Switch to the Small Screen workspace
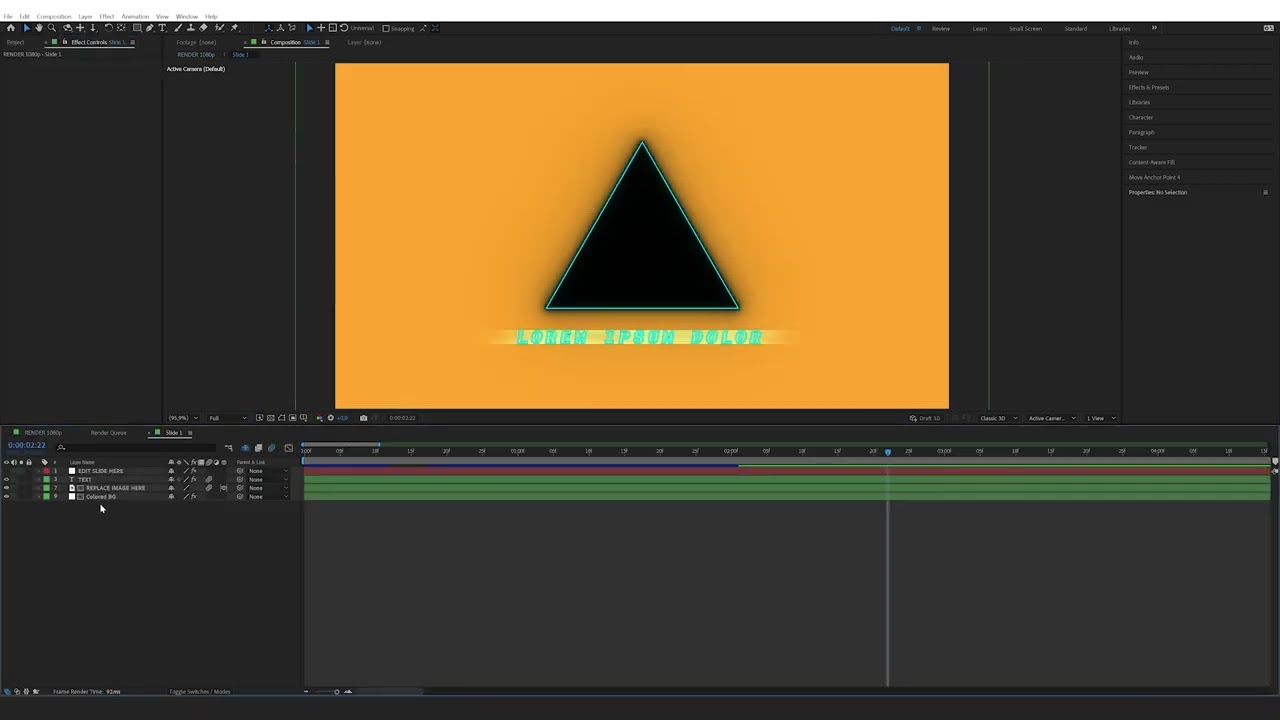1280x720 pixels. tap(1025, 28)
